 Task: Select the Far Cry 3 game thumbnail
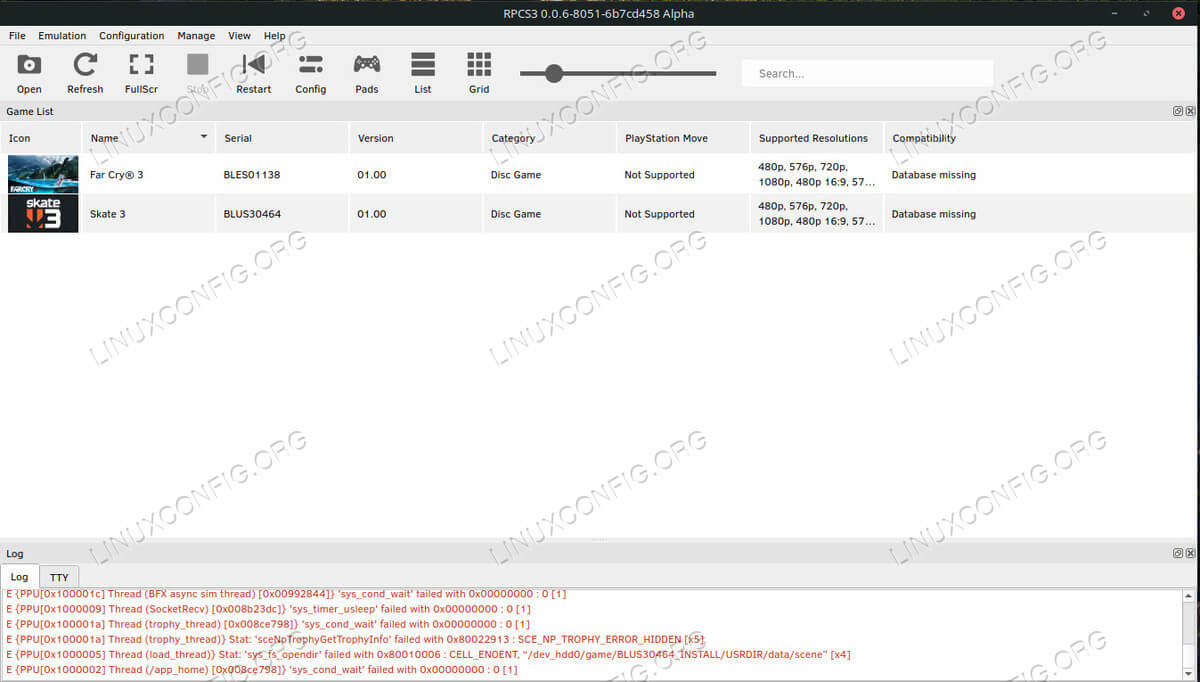(x=43, y=174)
